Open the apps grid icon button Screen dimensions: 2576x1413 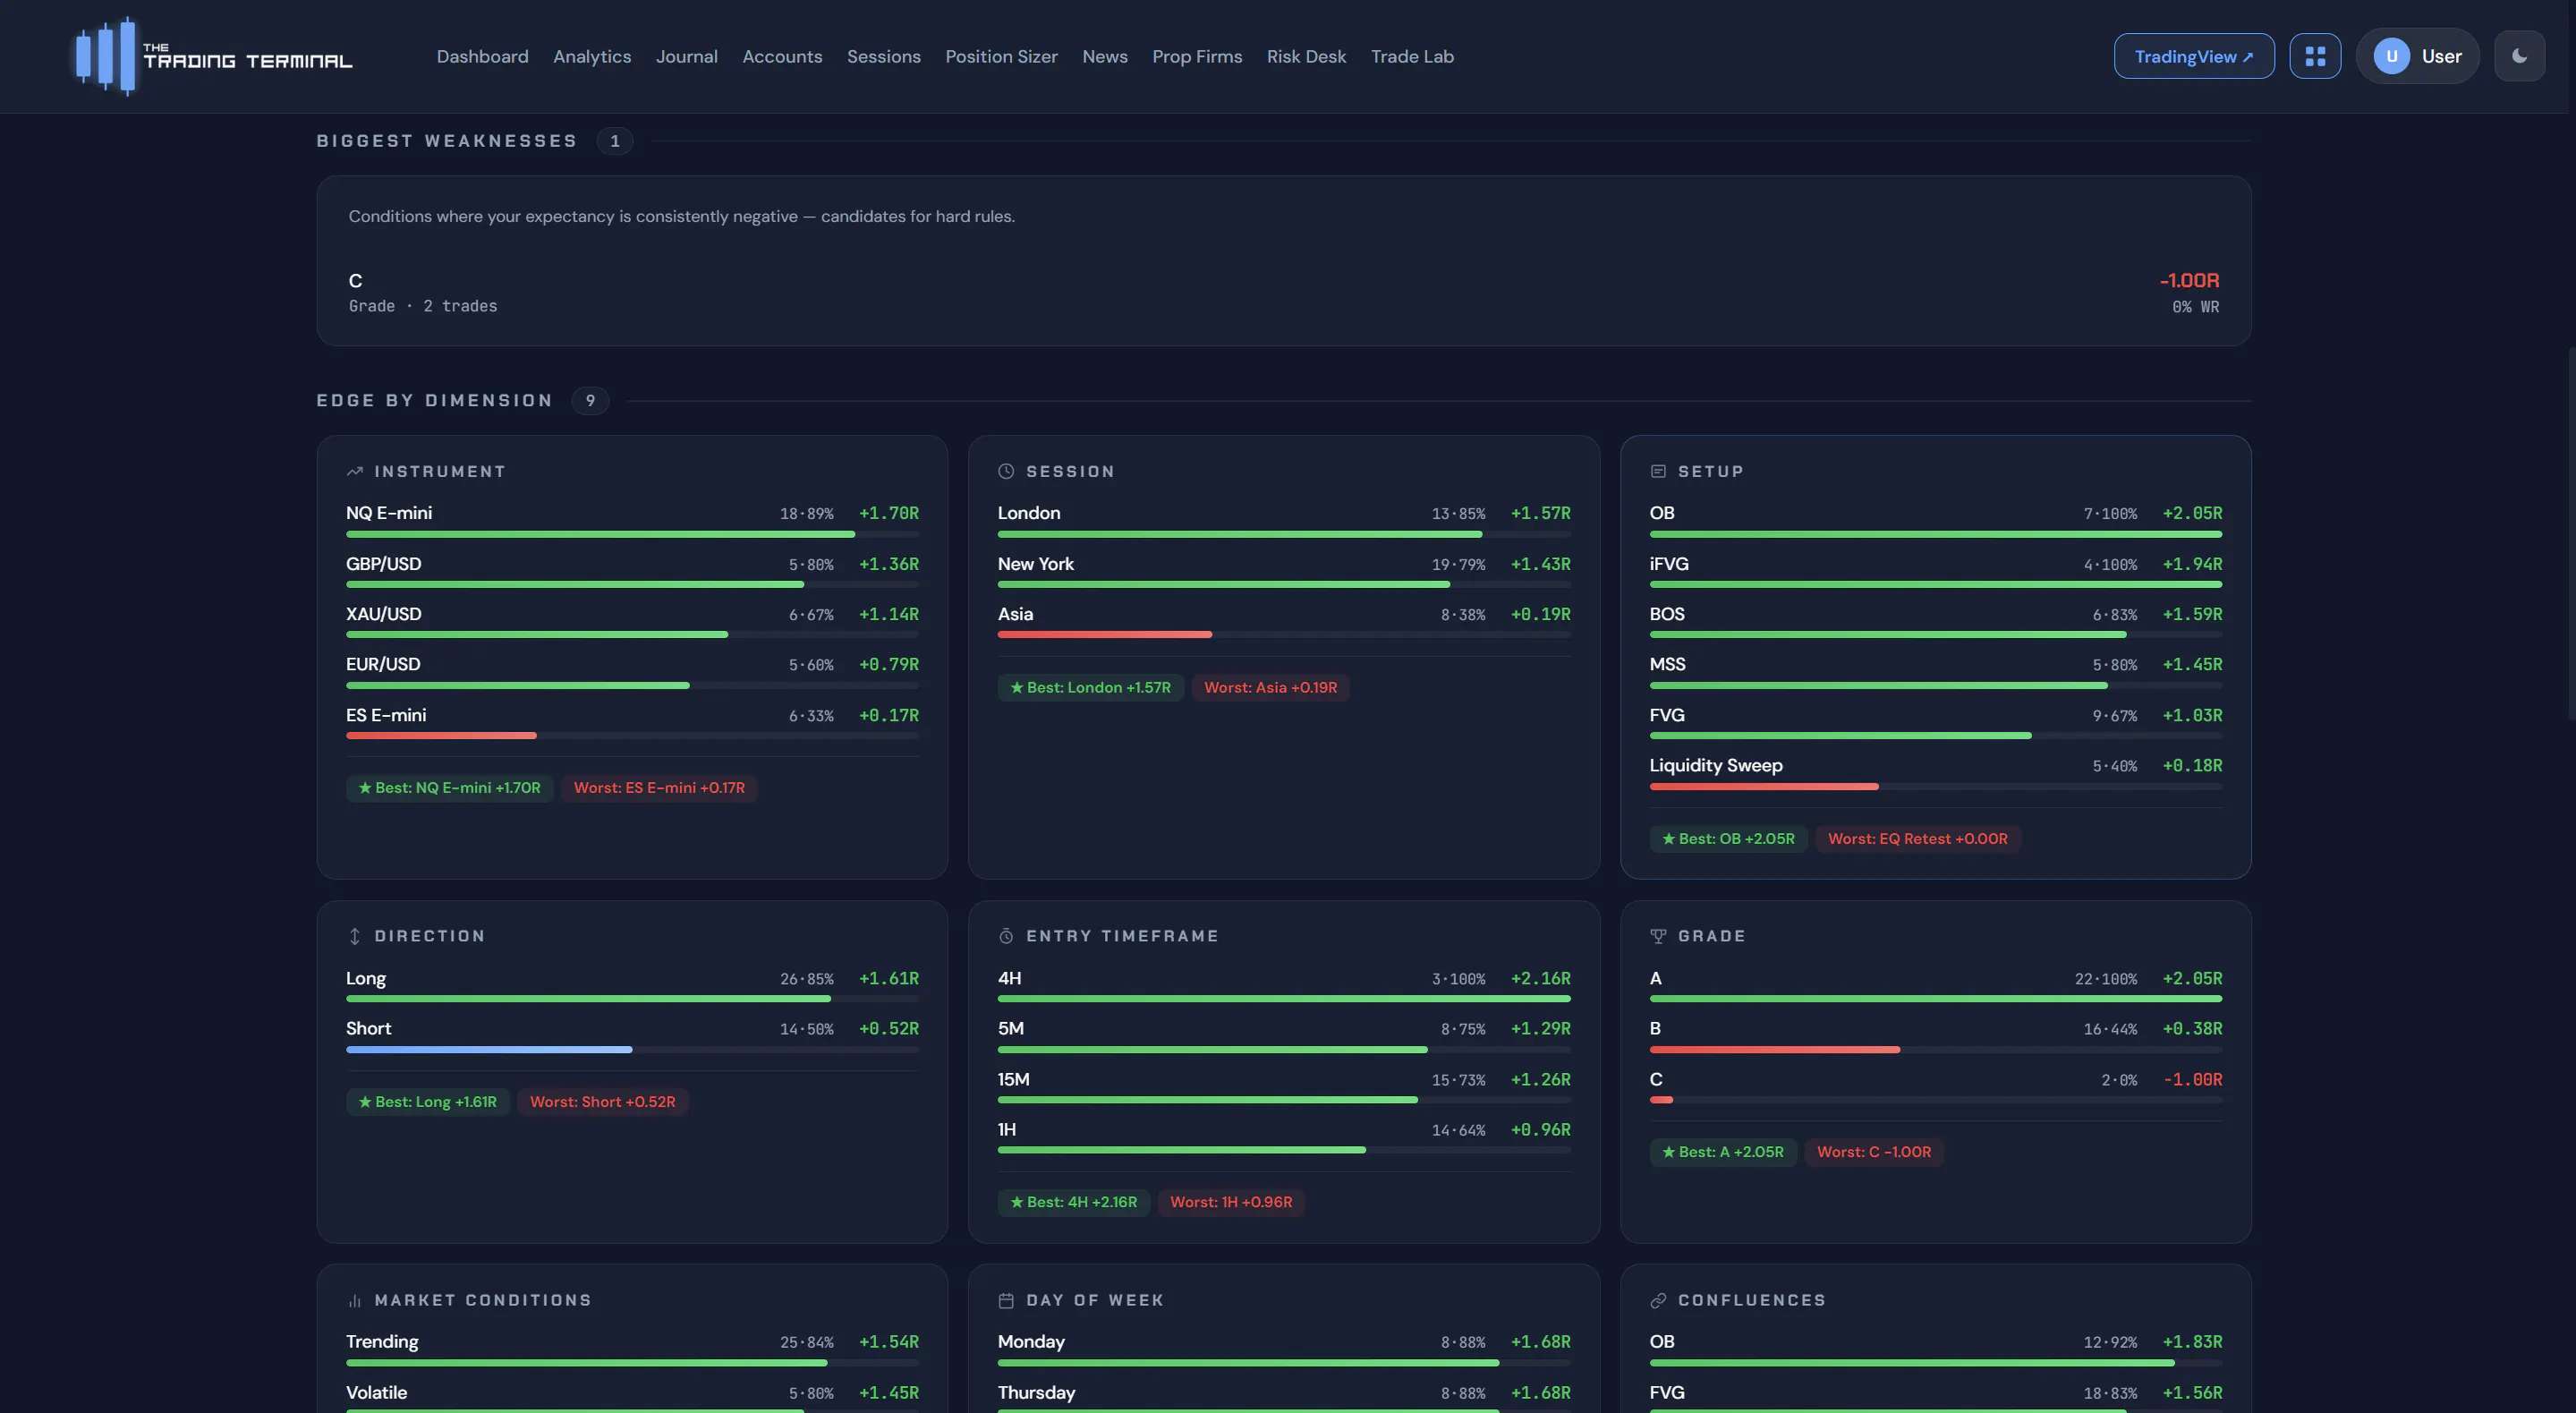pyautogui.click(x=2315, y=56)
